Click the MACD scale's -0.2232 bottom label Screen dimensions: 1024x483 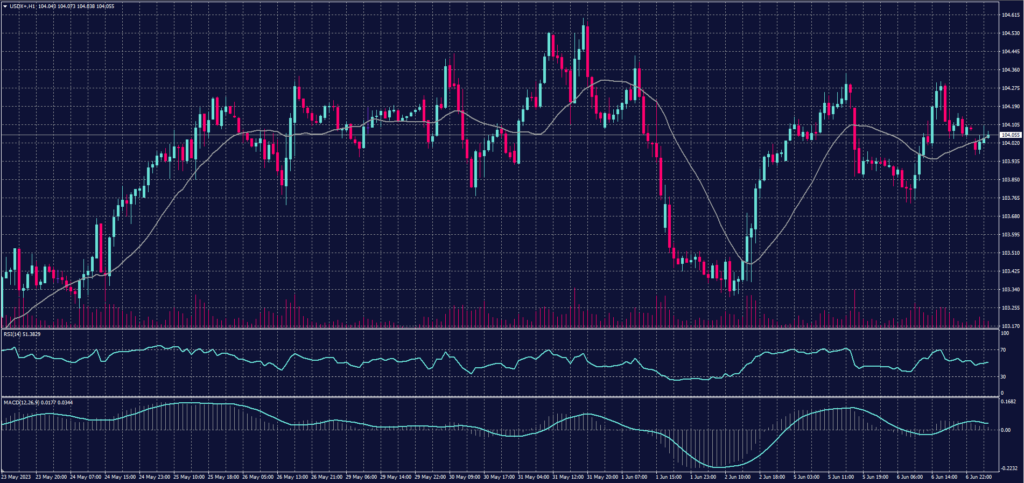[1010, 466]
